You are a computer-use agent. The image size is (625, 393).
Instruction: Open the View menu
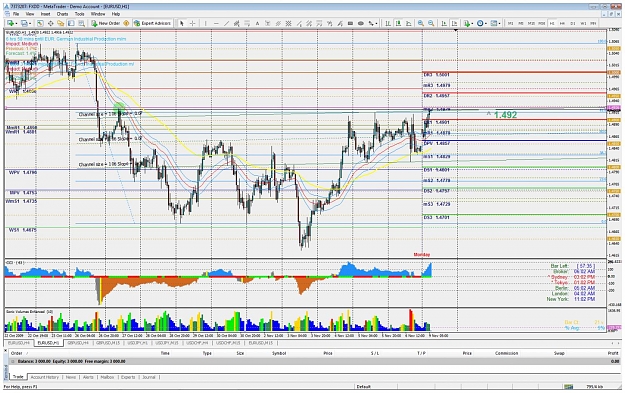point(30,14)
